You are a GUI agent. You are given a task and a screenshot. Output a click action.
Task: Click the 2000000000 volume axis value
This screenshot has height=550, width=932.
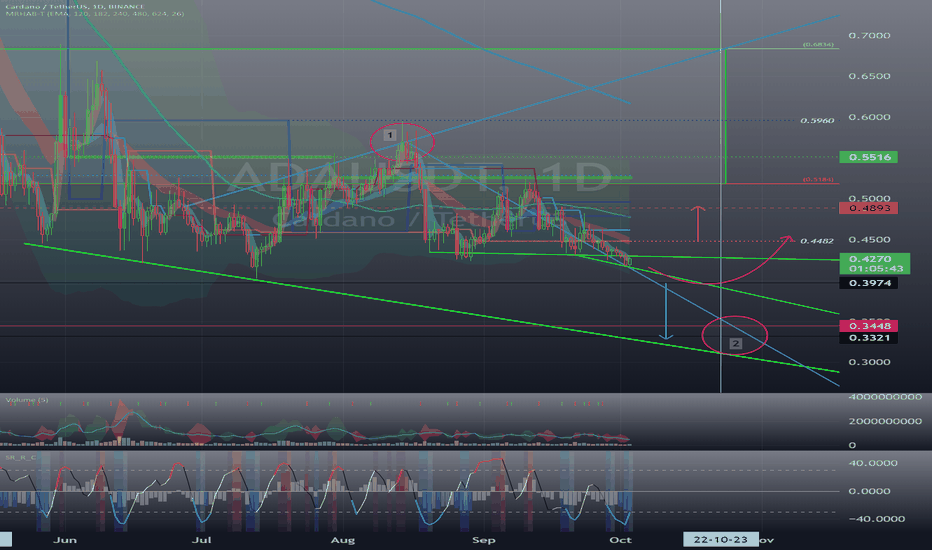click(x=886, y=421)
